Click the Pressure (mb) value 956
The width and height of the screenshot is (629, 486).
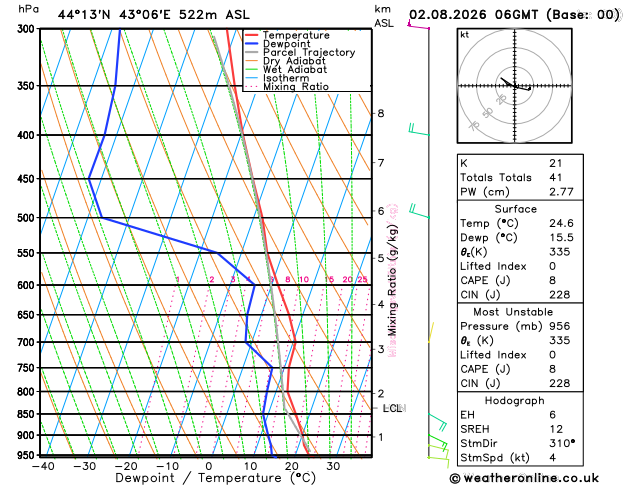coord(560,326)
